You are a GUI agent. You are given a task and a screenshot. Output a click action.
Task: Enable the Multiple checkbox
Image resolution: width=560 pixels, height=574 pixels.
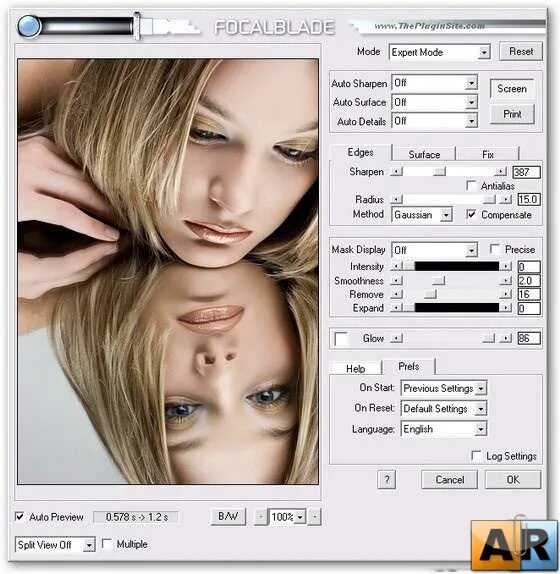(x=107, y=544)
